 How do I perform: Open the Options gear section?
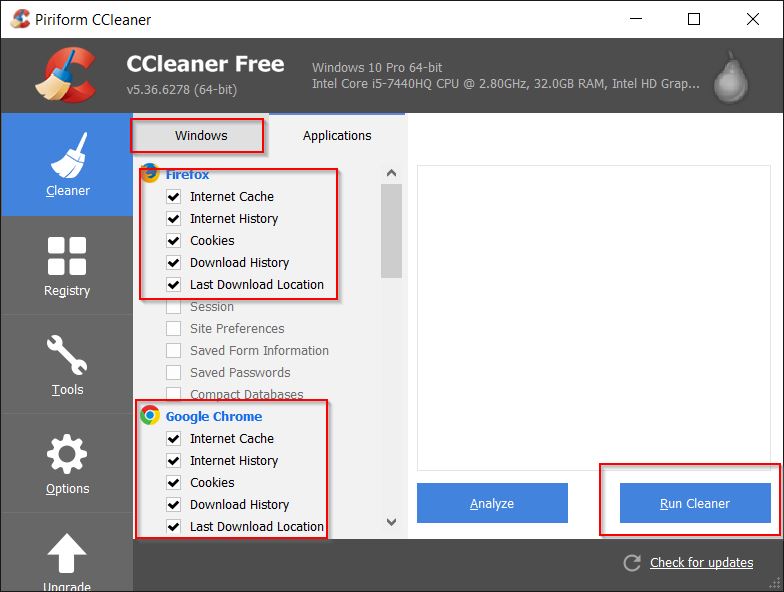click(x=67, y=464)
